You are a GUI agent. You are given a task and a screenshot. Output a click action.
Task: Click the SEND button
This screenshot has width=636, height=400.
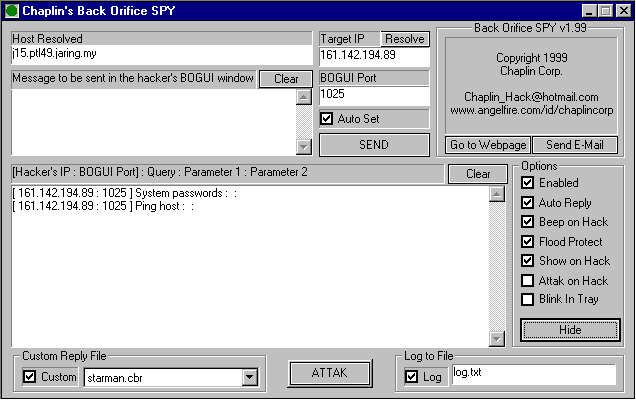tap(374, 145)
